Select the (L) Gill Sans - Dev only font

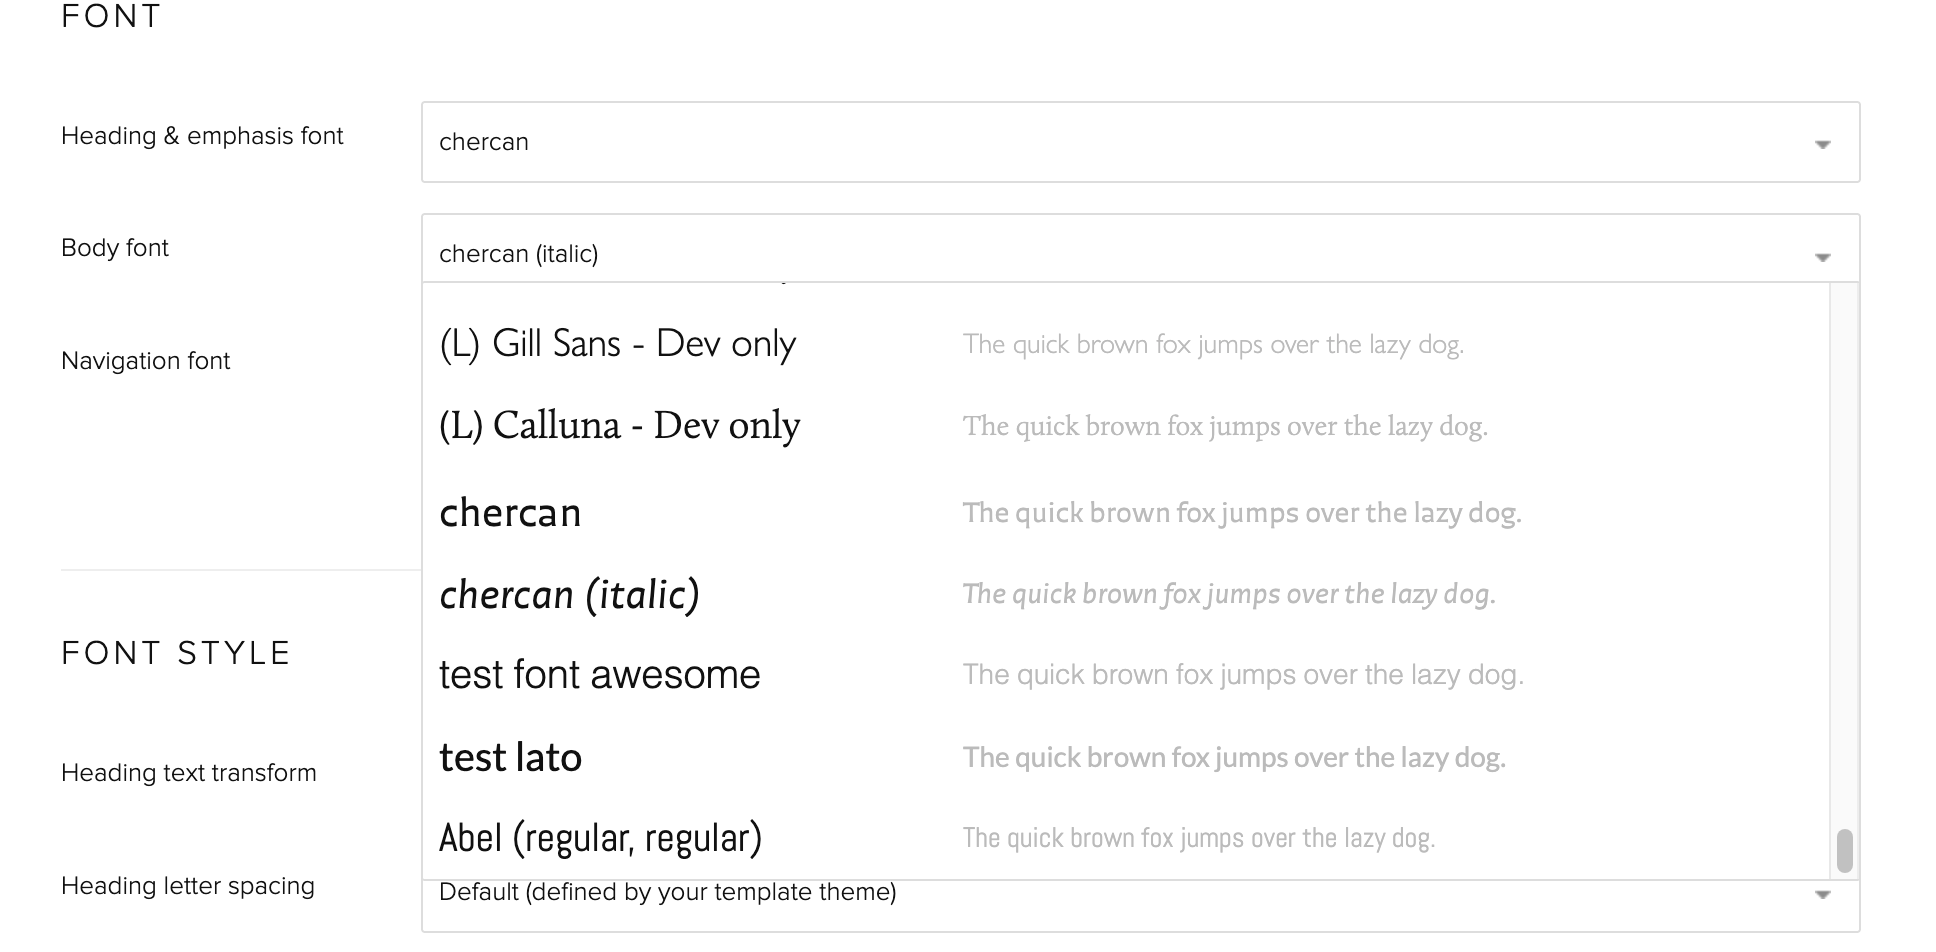tap(617, 344)
